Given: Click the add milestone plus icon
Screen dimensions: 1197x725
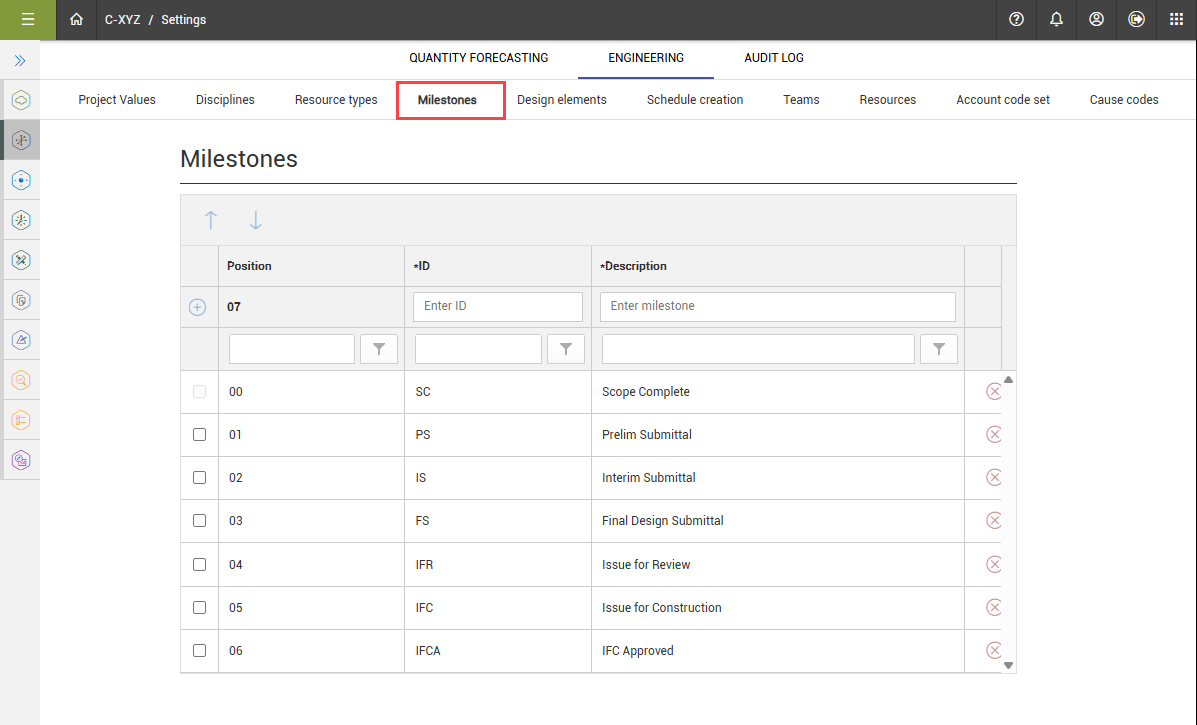Looking at the screenshot, I should [198, 307].
